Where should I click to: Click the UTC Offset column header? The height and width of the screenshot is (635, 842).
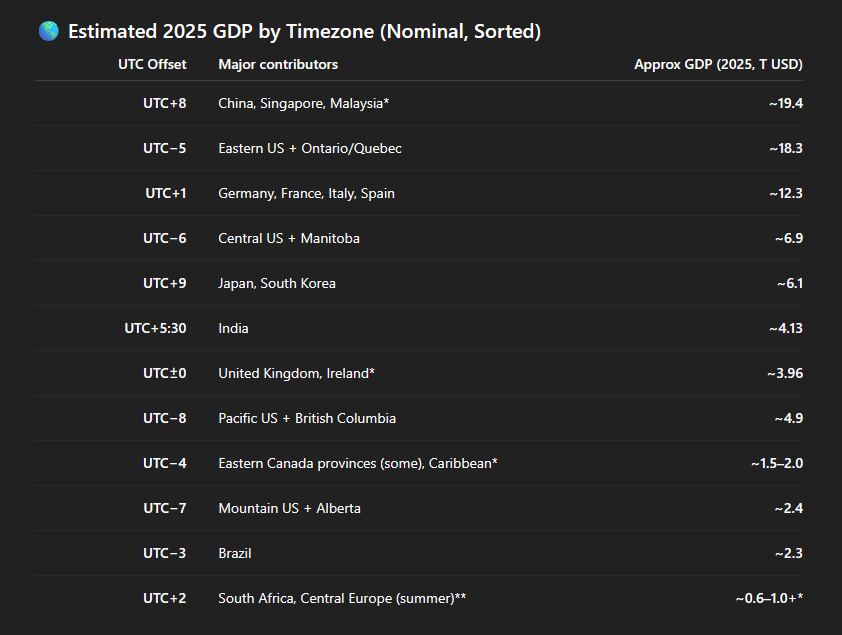pos(152,64)
